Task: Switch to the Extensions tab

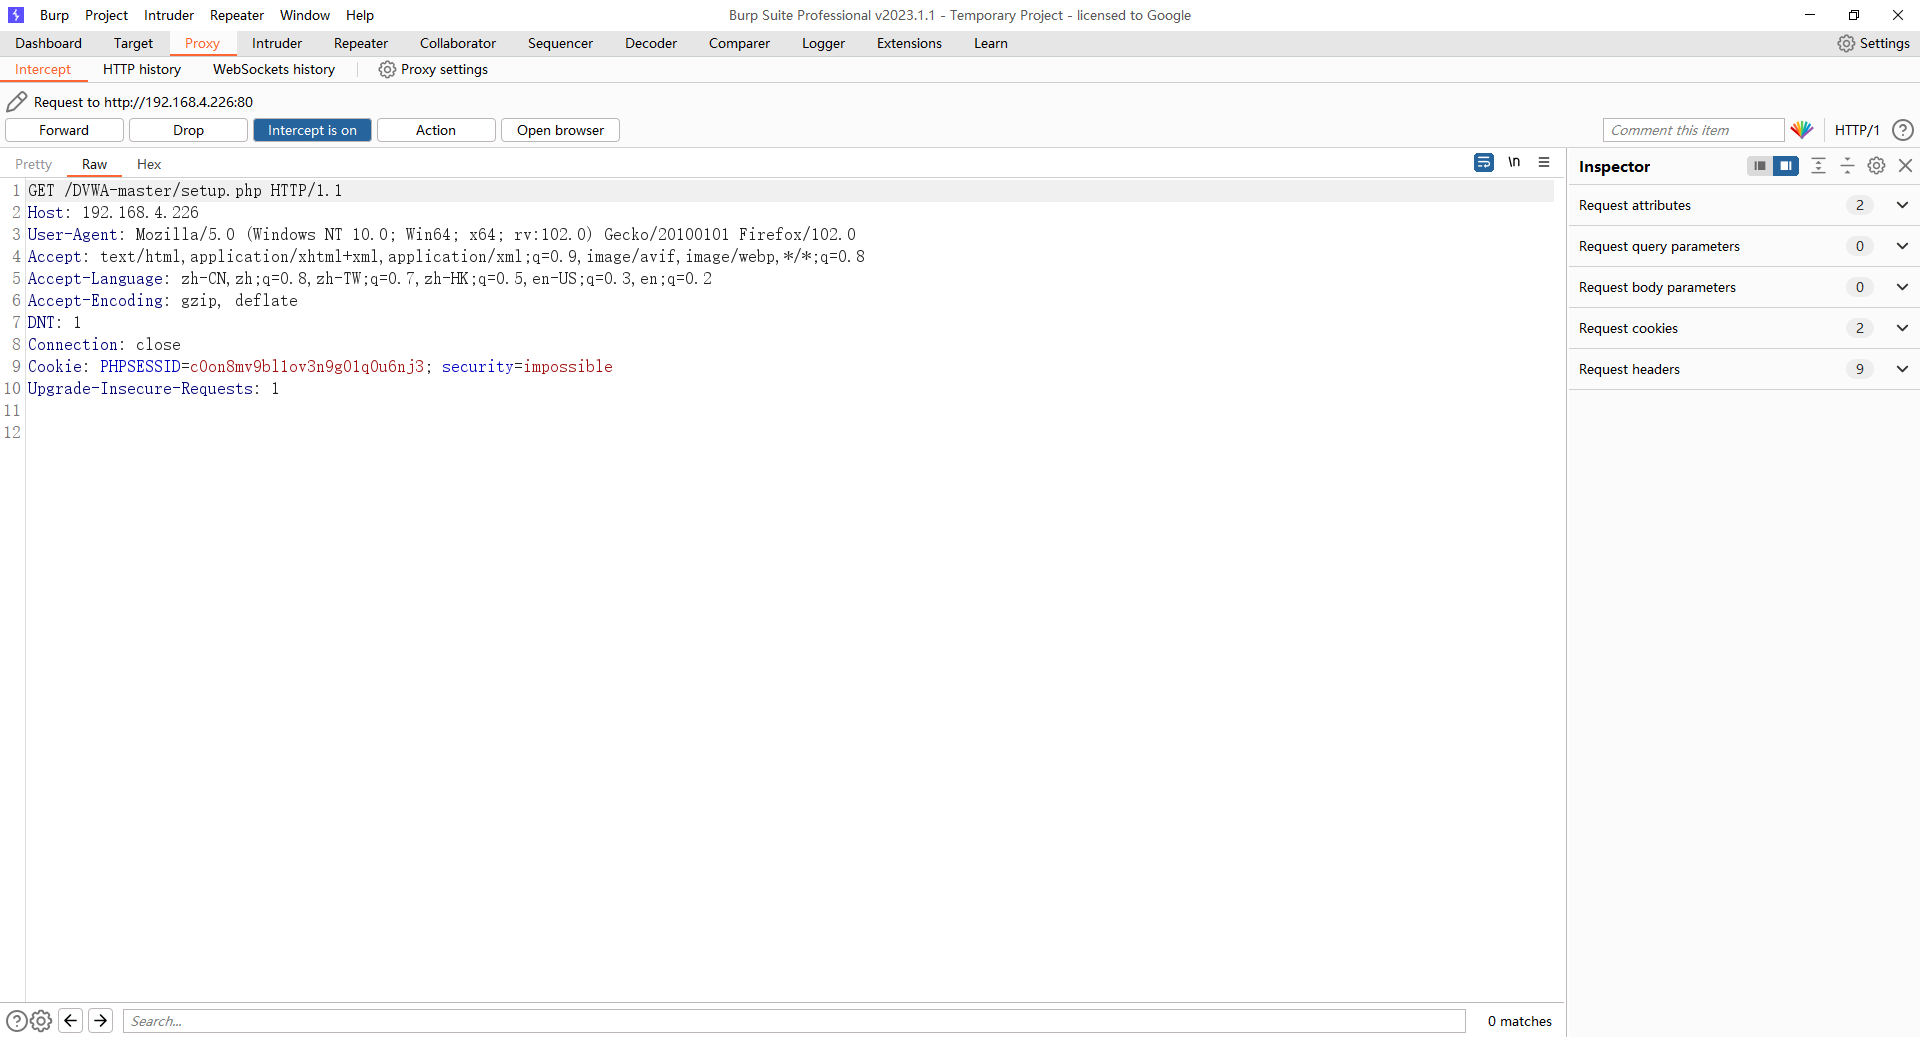Action: click(909, 43)
